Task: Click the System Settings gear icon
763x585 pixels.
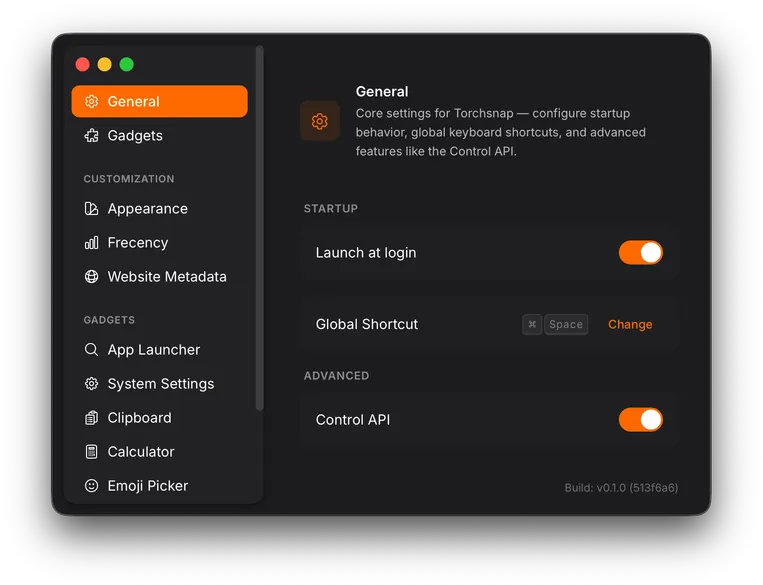Action: point(91,384)
